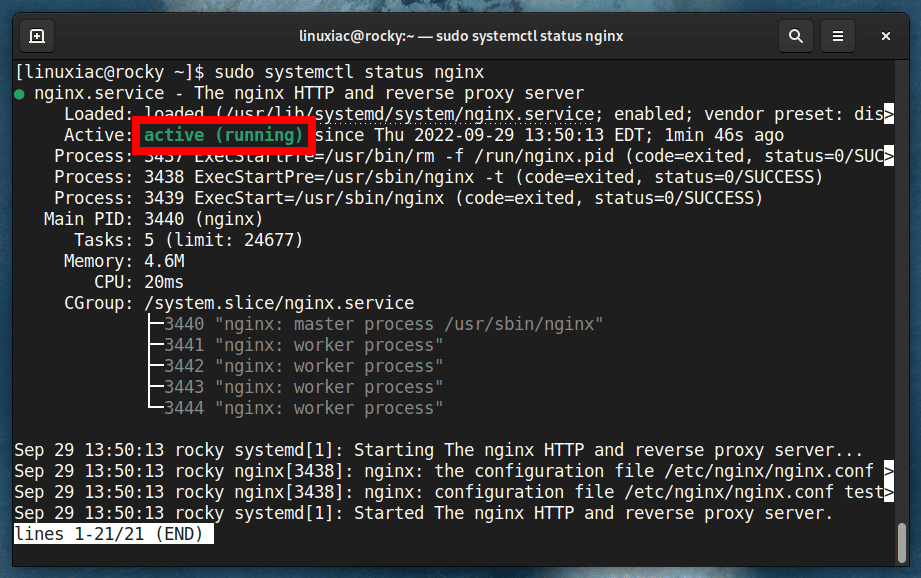Click the 3441 worker process entry
This screenshot has width=921, height=578.
tap(304, 345)
